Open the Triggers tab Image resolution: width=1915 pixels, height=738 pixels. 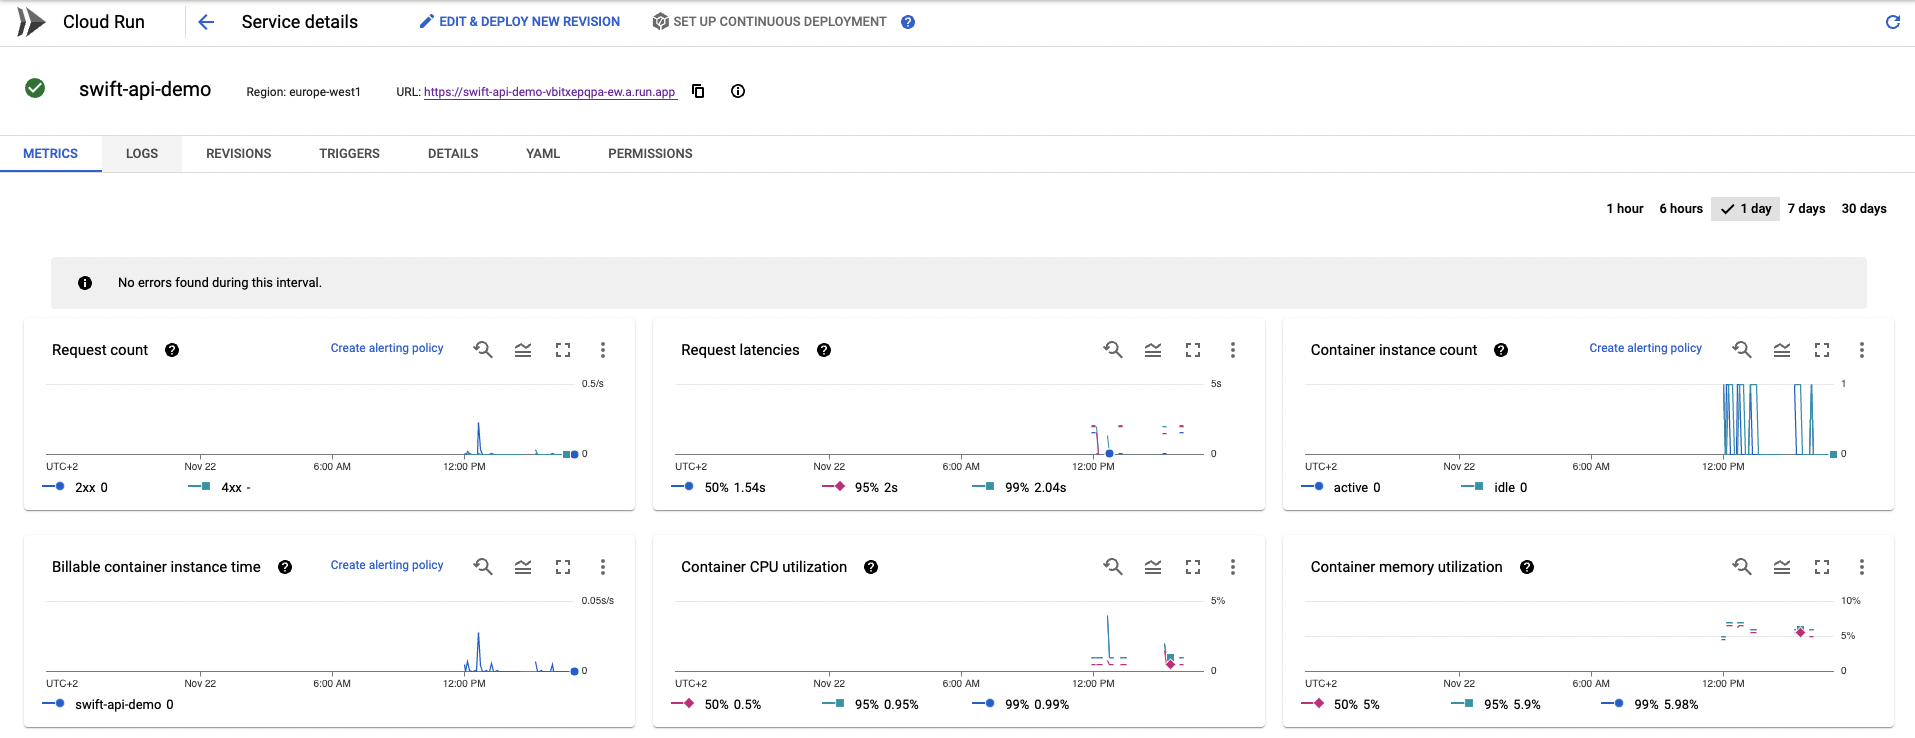tap(349, 154)
